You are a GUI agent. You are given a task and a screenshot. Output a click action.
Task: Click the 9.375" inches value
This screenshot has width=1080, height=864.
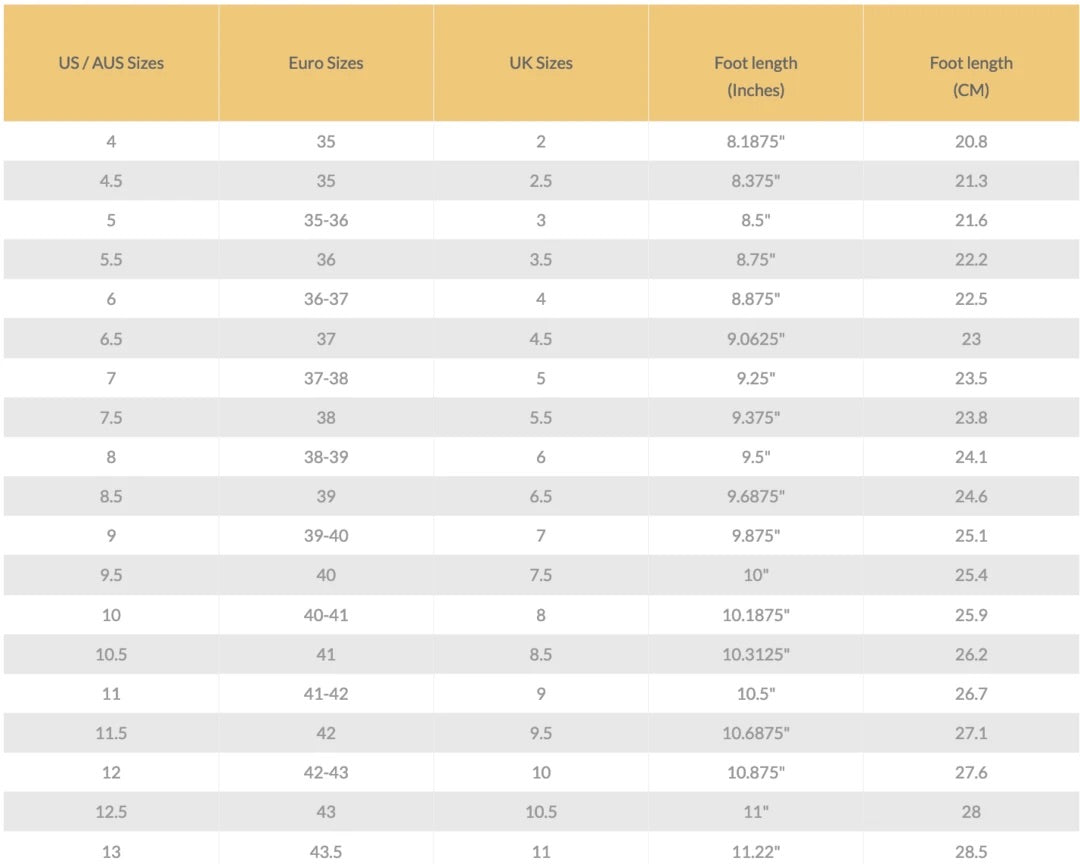756,418
